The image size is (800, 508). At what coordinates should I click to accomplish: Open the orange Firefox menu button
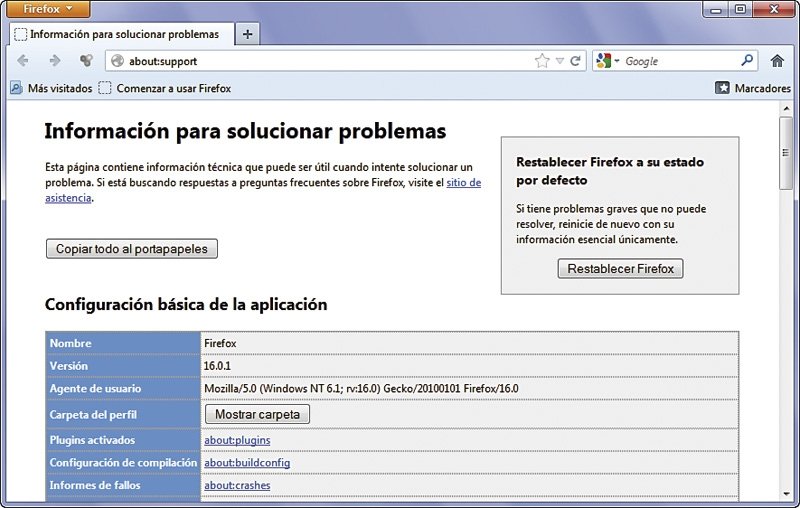tap(48, 9)
